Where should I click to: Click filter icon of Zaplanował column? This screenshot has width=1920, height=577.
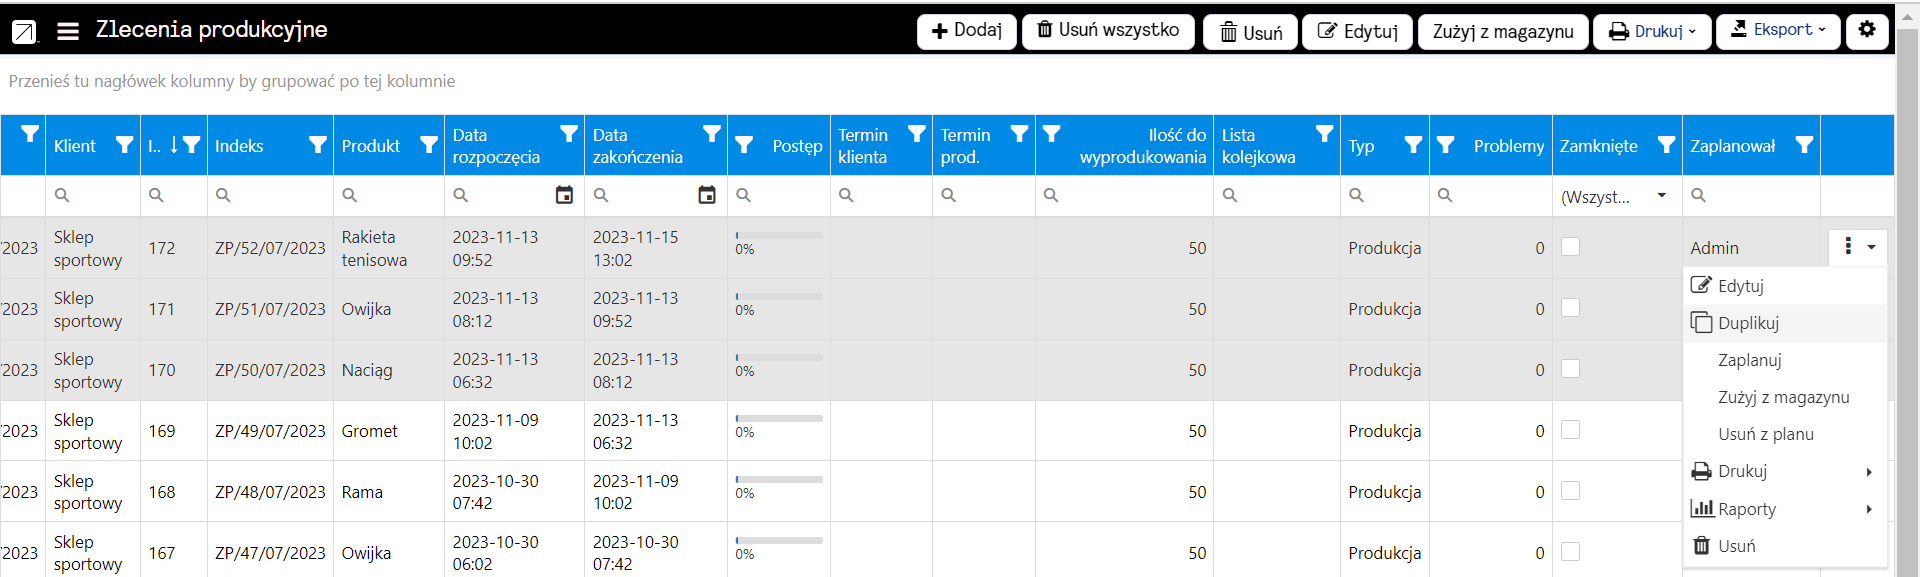1804,145
